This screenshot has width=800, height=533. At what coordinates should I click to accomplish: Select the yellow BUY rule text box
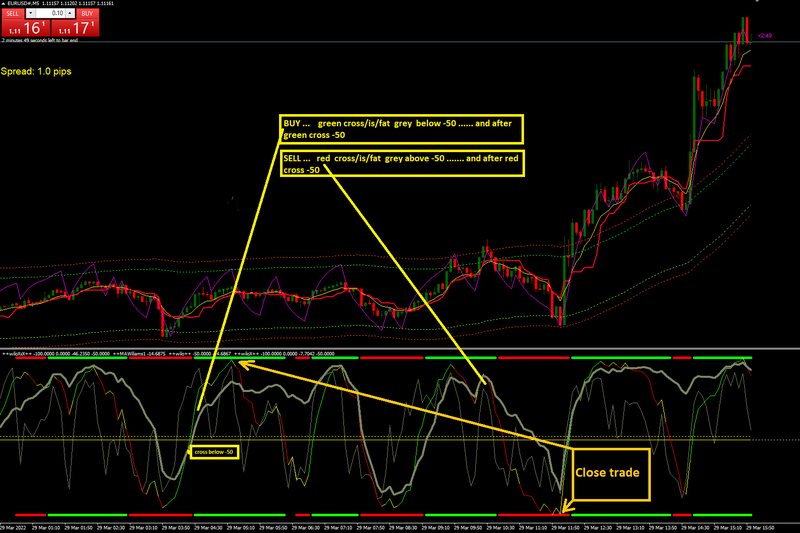click(402, 129)
